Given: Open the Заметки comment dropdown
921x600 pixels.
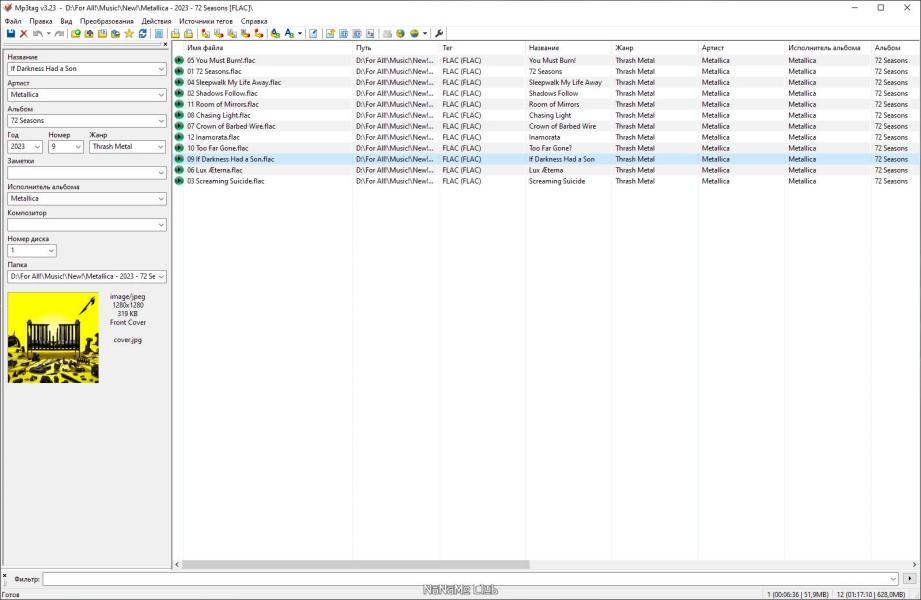Looking at the screenshot, I should click(x=161, y=173).
